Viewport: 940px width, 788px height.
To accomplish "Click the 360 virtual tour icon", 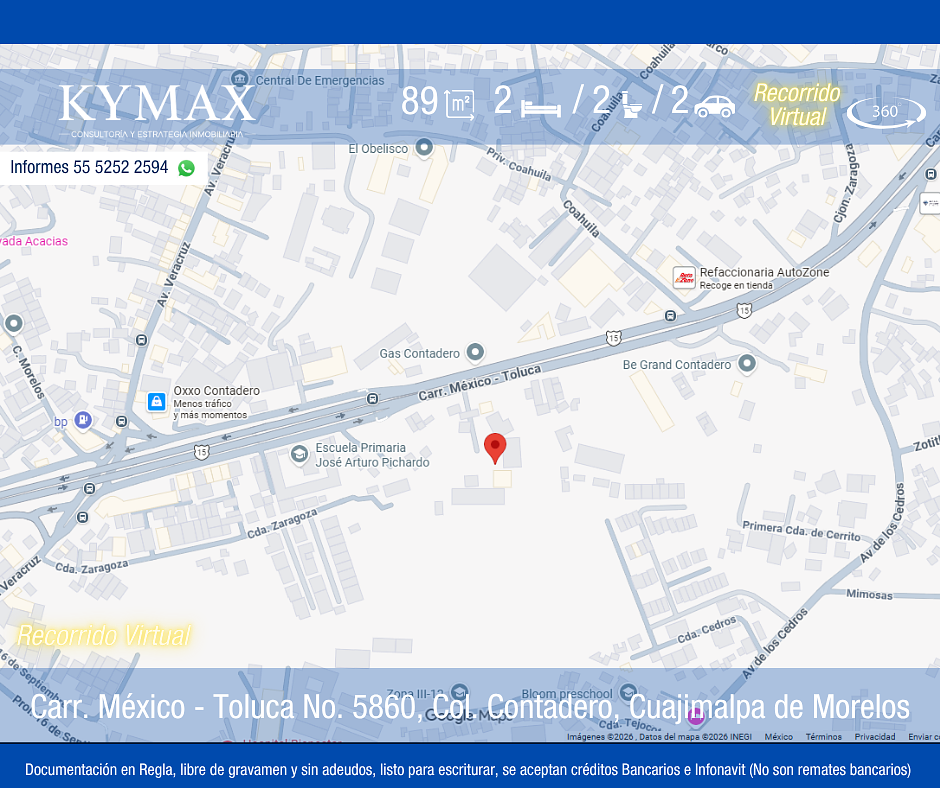I will click(x=886, y=112).
